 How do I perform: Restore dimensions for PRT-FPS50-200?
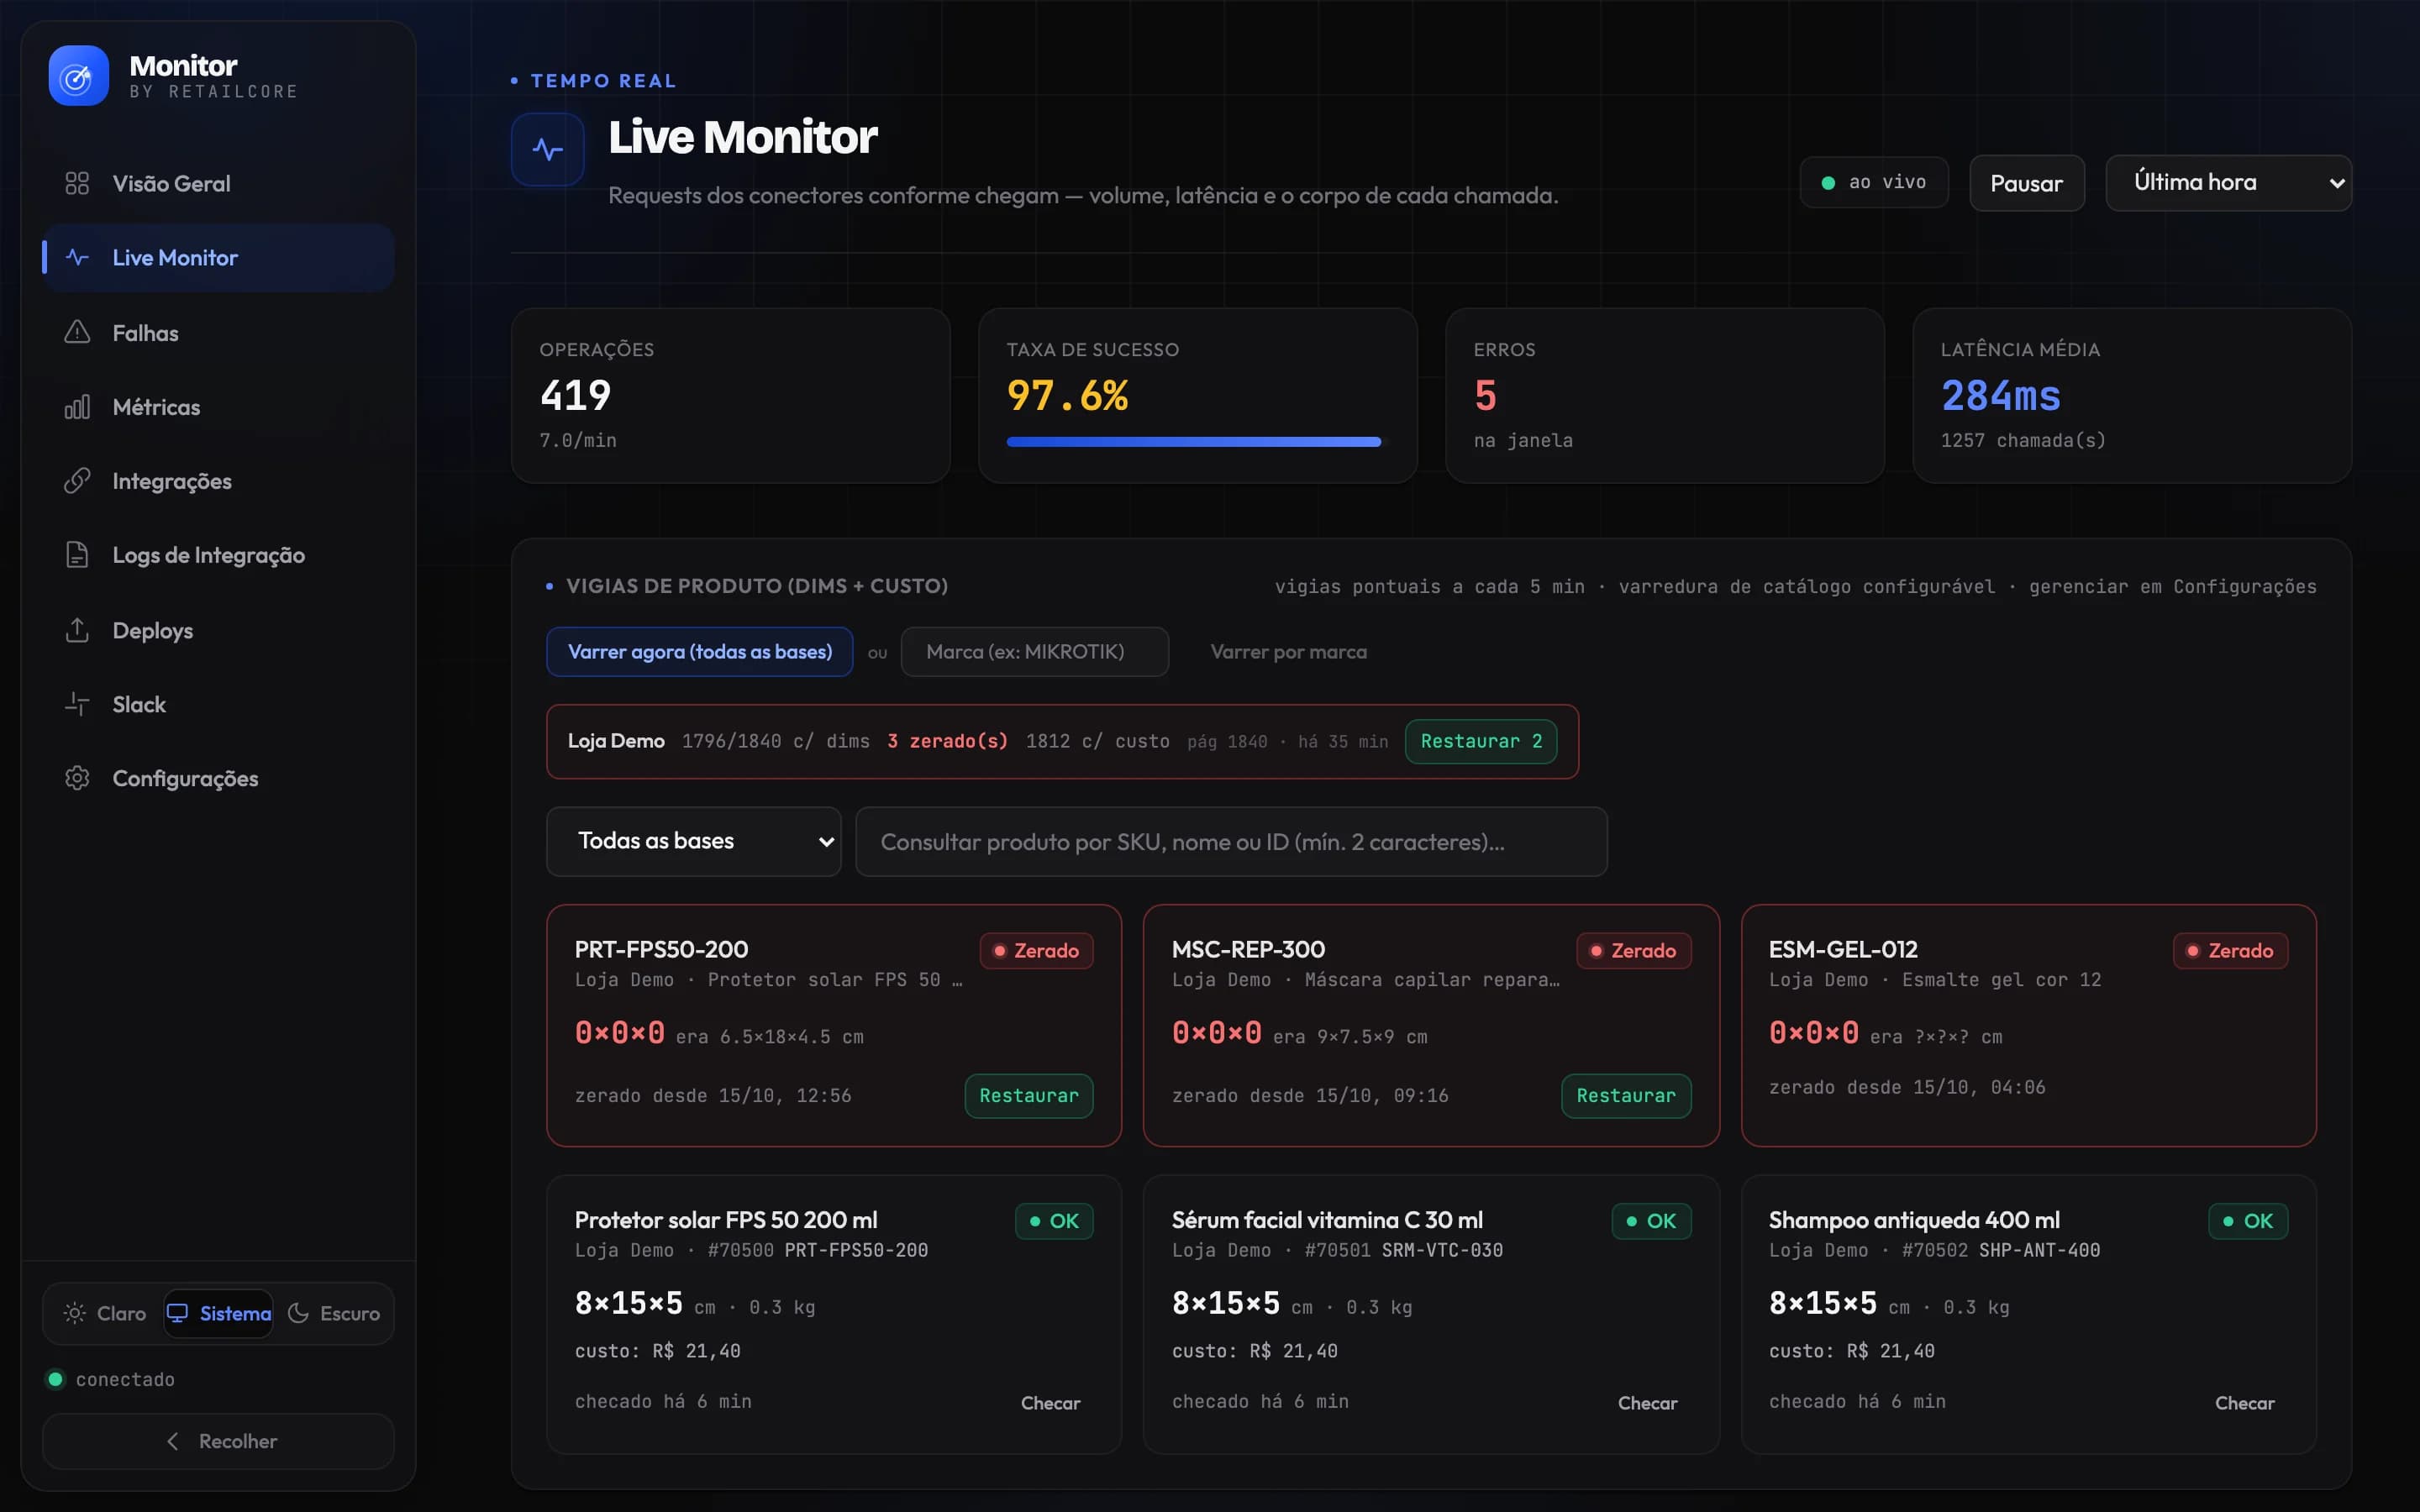pos(1029,1095)
